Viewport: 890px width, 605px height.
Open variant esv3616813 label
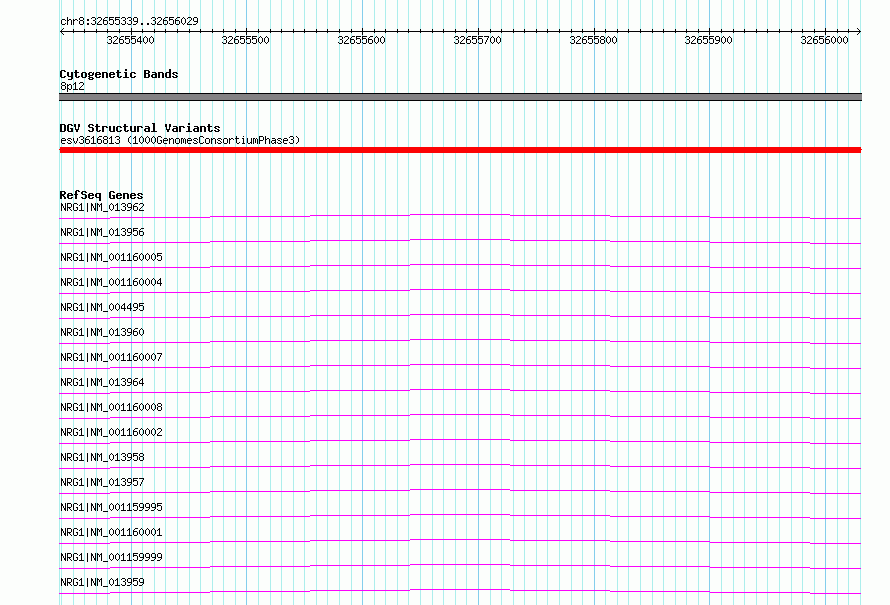click(x=180, y=140)
